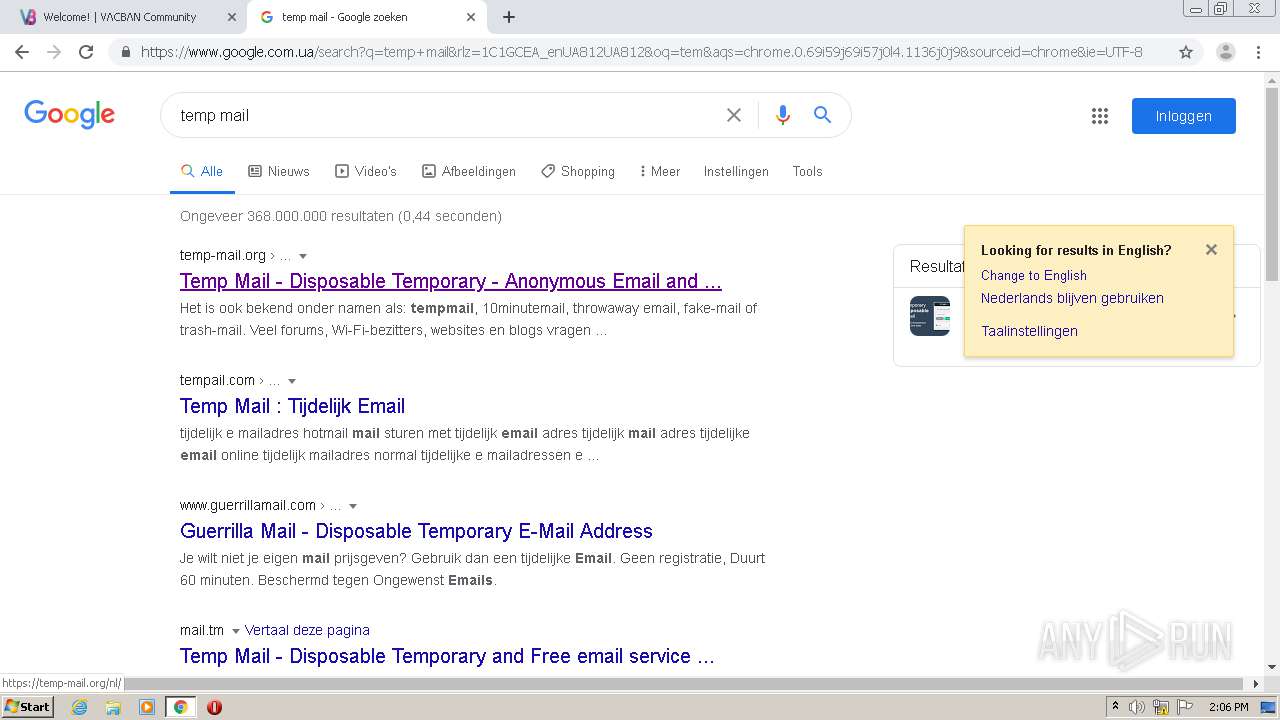Viewport: 1280px width, 720px height.
Task: Click the taskbar clock showing 2:06 PM
Action: coord(1229,707)
